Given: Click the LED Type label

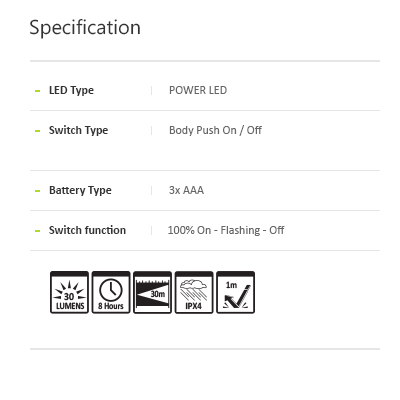Looking at the screenshot, I should (71, 90).
